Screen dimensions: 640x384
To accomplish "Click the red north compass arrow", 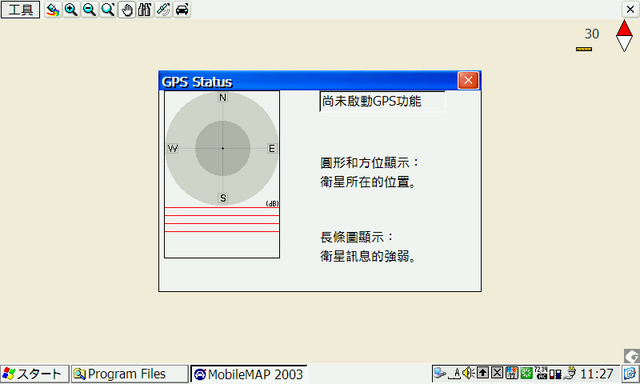I will (624, 29).
